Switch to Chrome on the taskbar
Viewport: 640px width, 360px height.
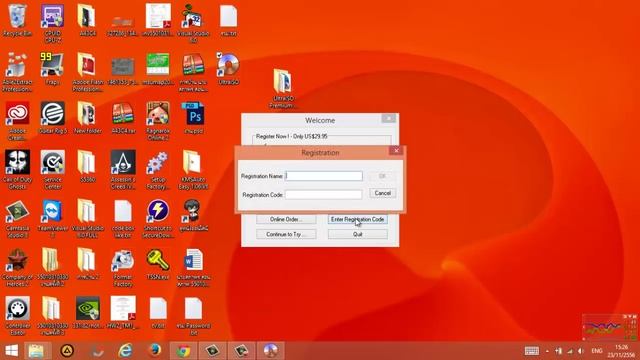click(x=183, y=351)
